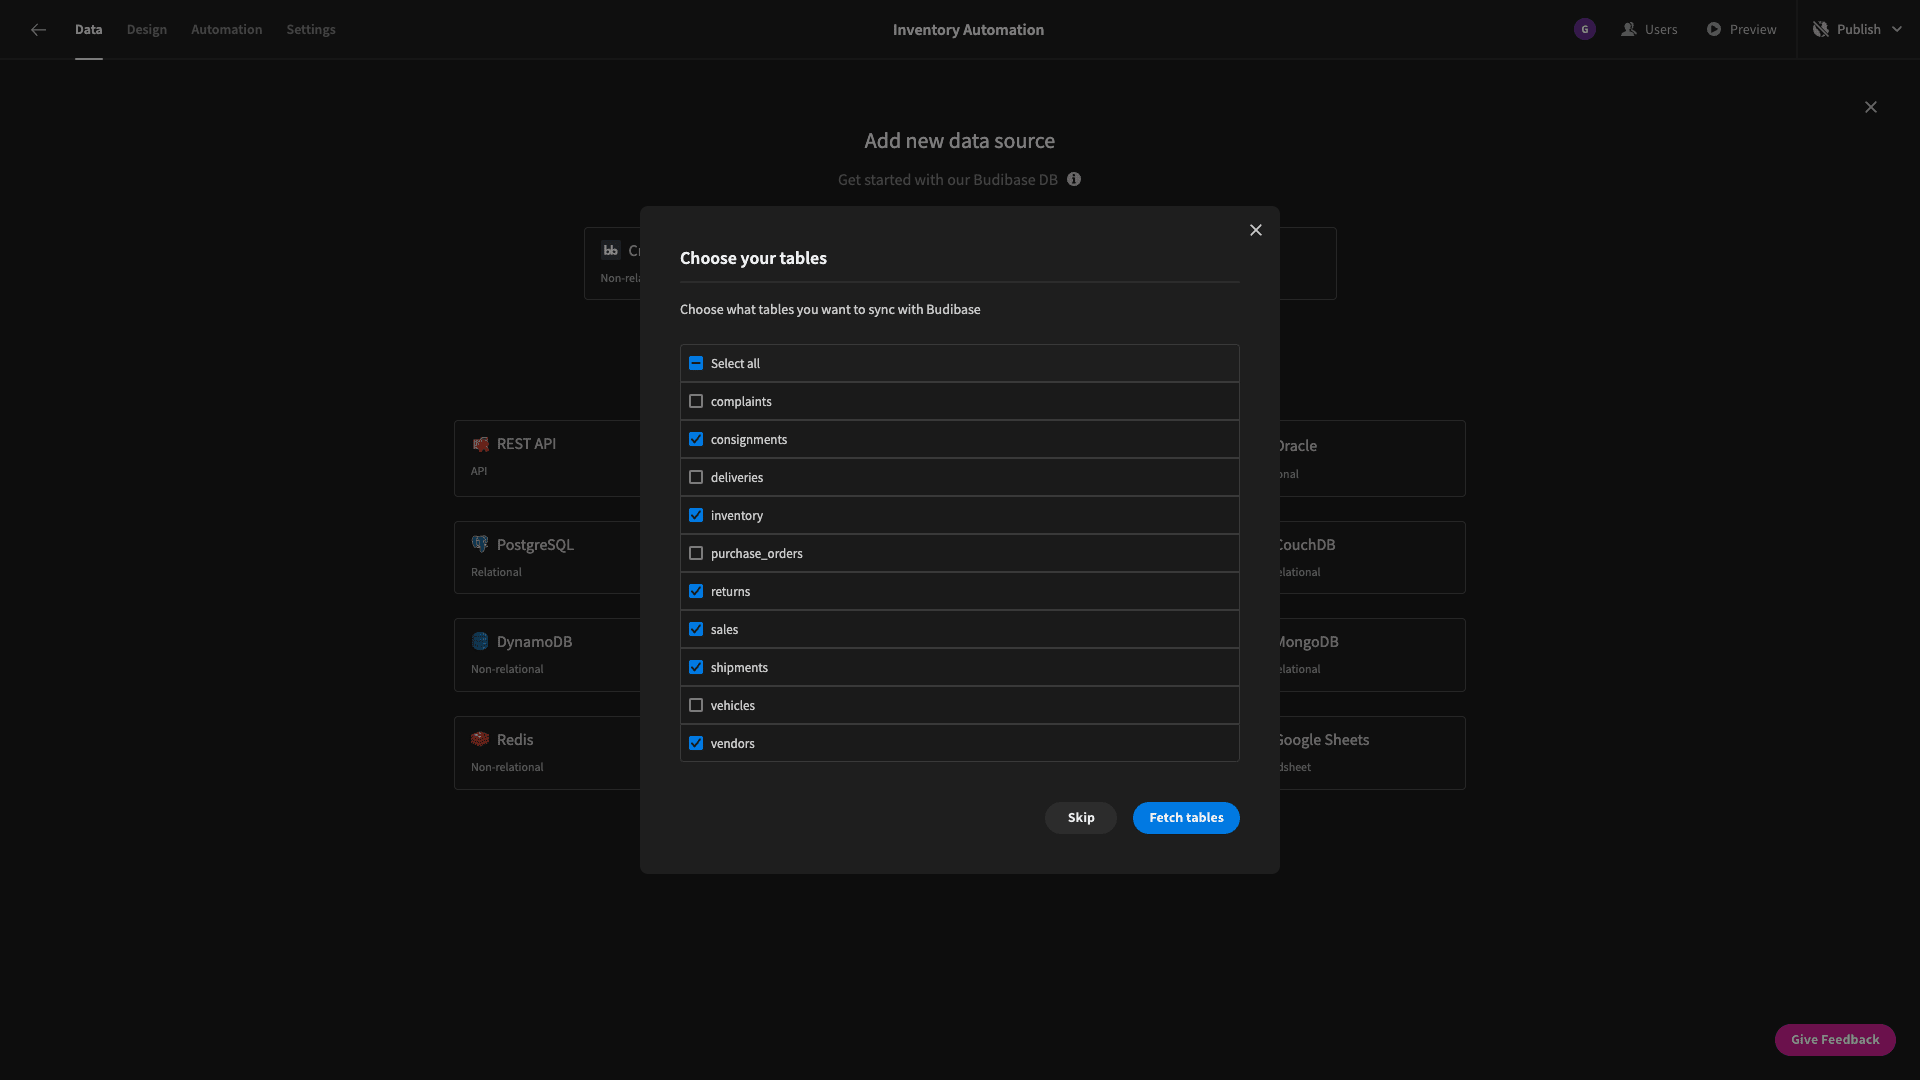Image resolution: width=1920 pixels, height=1080 pixels.
Task: Click the Budibase bb logo icon
Action: (x=610, y=250)
